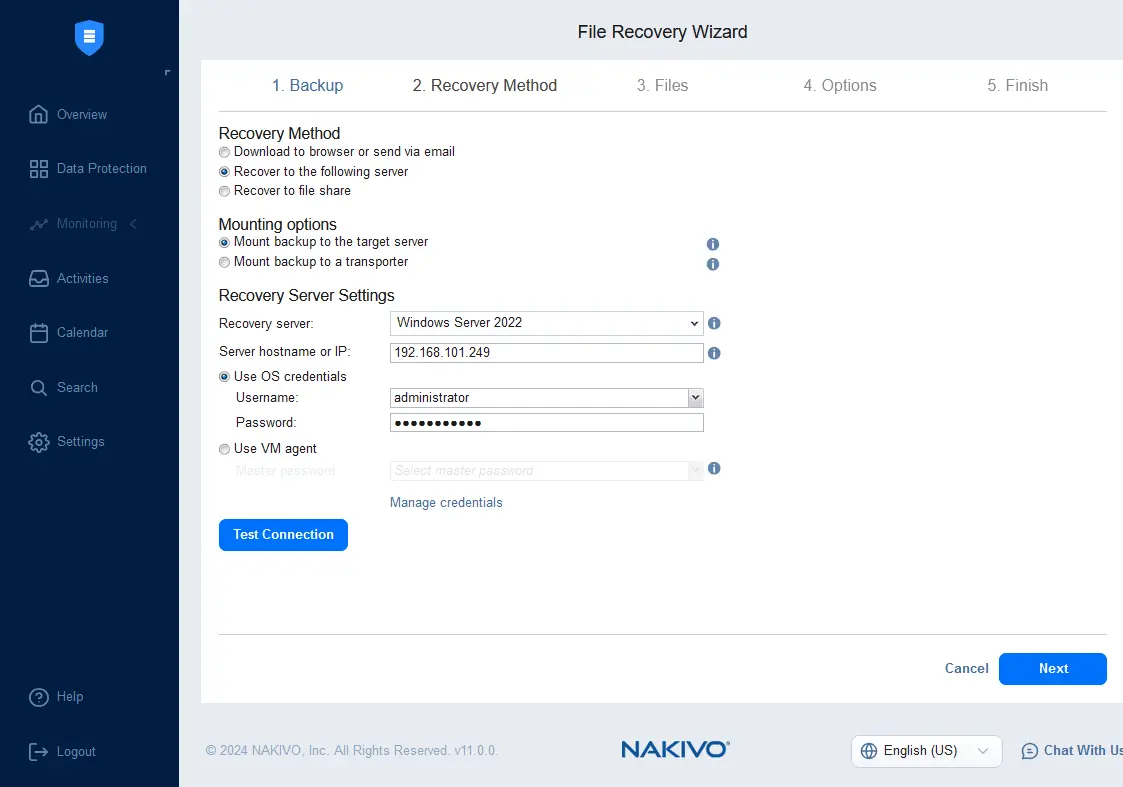Open the Username dropdown arrow

[695, 397]
